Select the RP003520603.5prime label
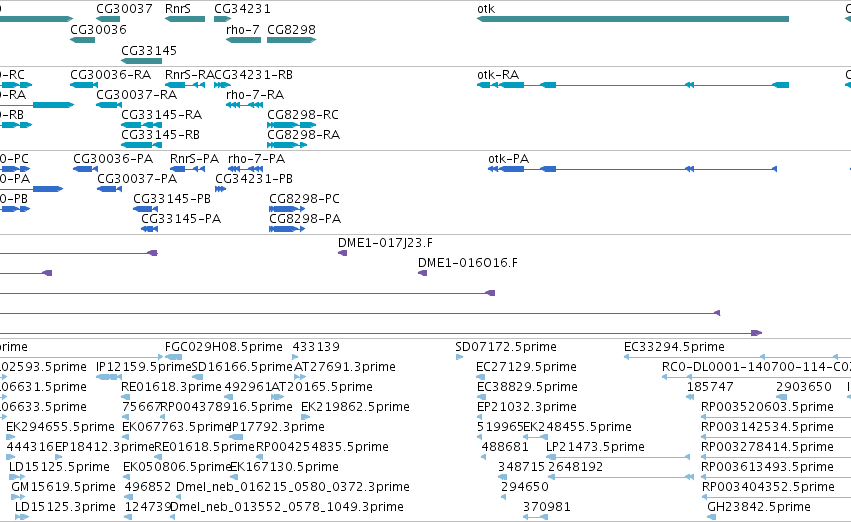851x522 pixels. coord(767,407)
